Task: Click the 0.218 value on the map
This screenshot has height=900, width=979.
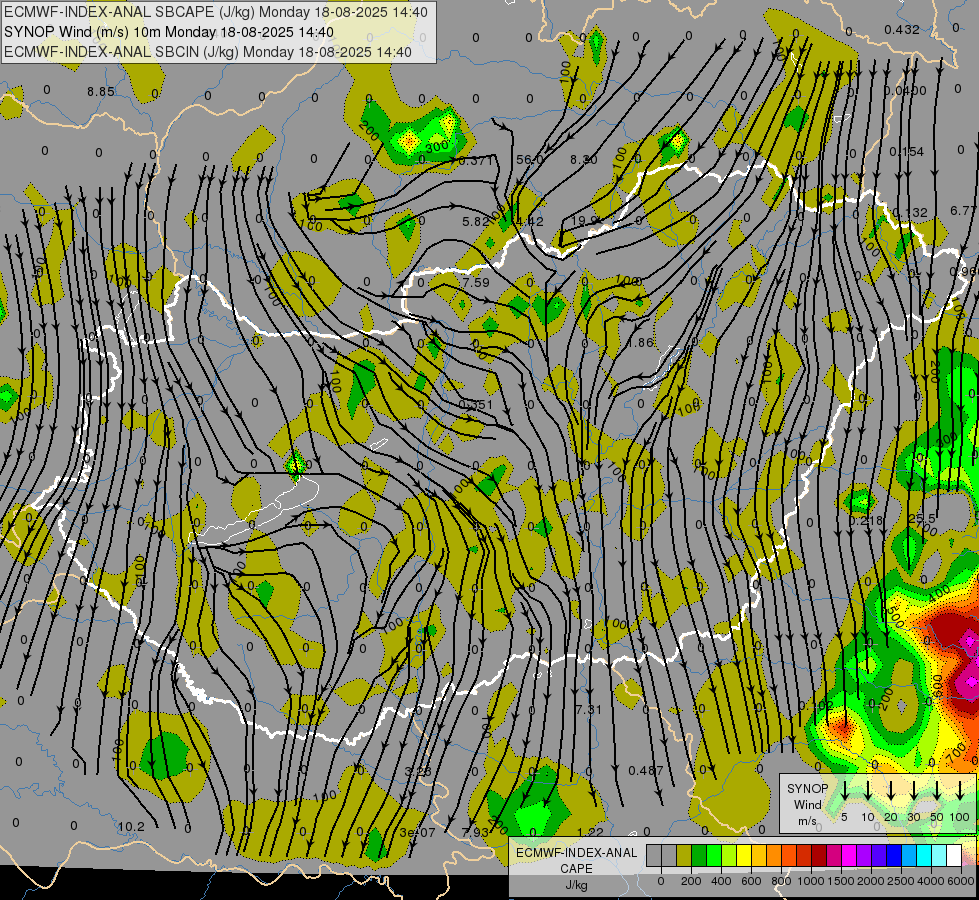Action: (x=866, y=520)
